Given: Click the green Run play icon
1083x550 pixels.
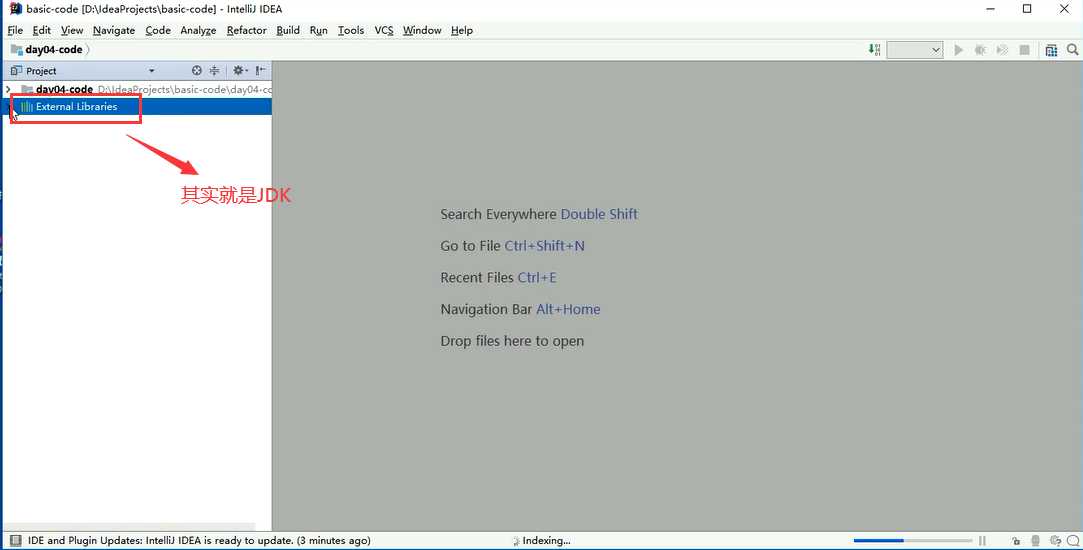Looking at the screenshot, I should pos(959,50).
